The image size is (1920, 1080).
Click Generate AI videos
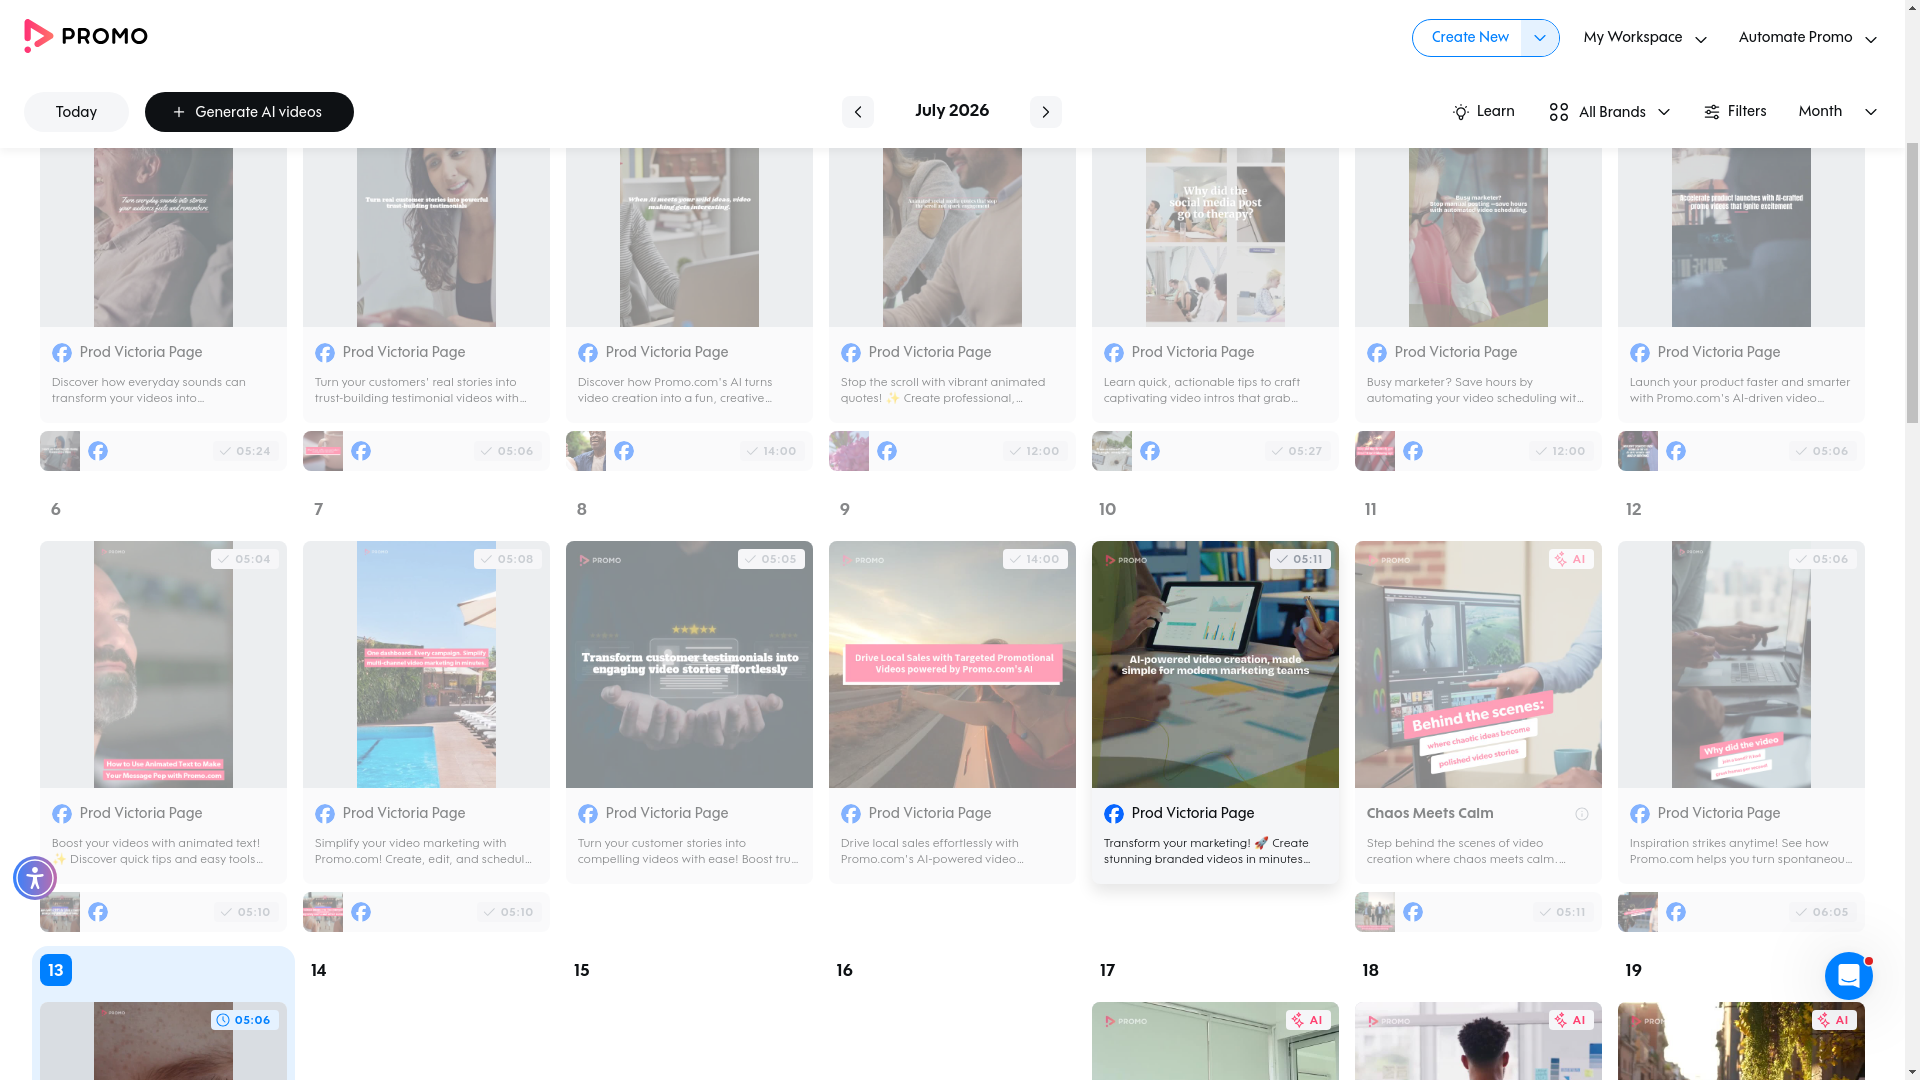tap(249, 112)
